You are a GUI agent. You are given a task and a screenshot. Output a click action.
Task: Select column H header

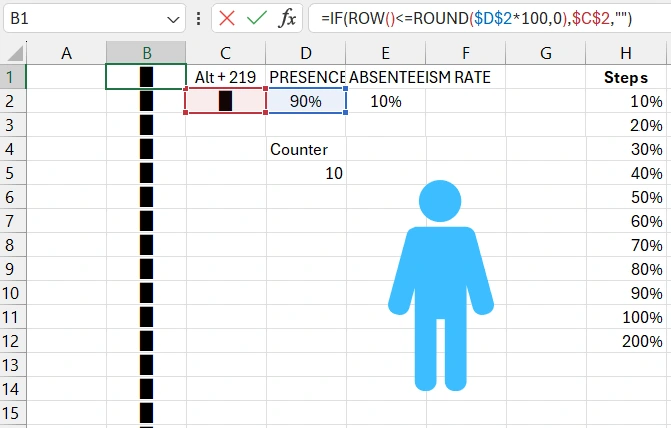point(625,53)
